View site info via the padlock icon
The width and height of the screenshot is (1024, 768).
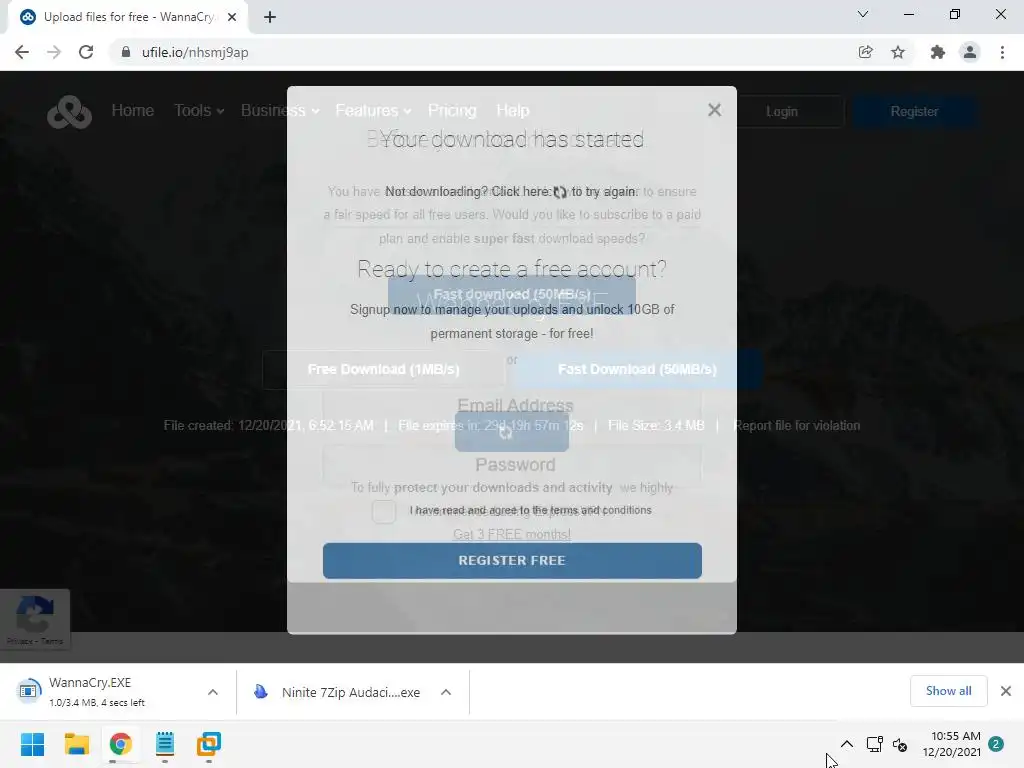[125, 52]
